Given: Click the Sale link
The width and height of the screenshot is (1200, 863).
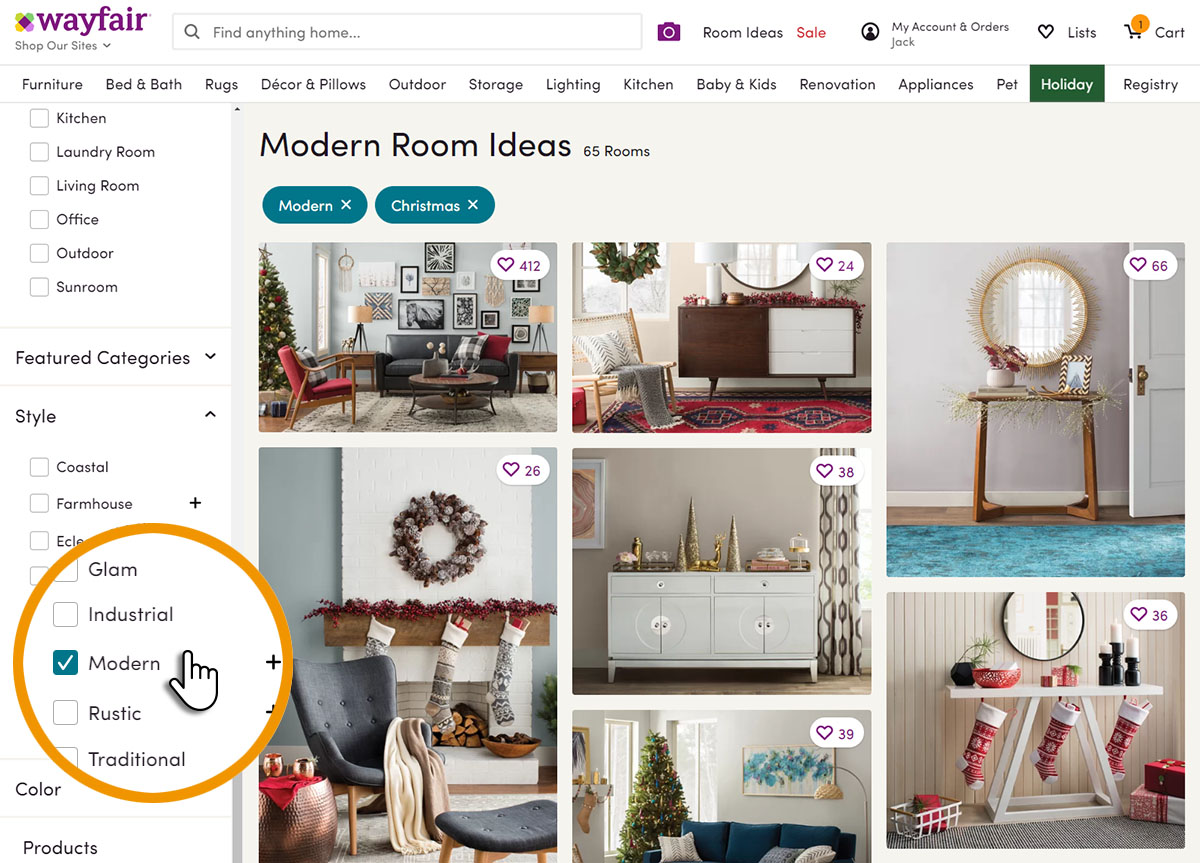Looking at the screenshot, I should click(811, 32).
